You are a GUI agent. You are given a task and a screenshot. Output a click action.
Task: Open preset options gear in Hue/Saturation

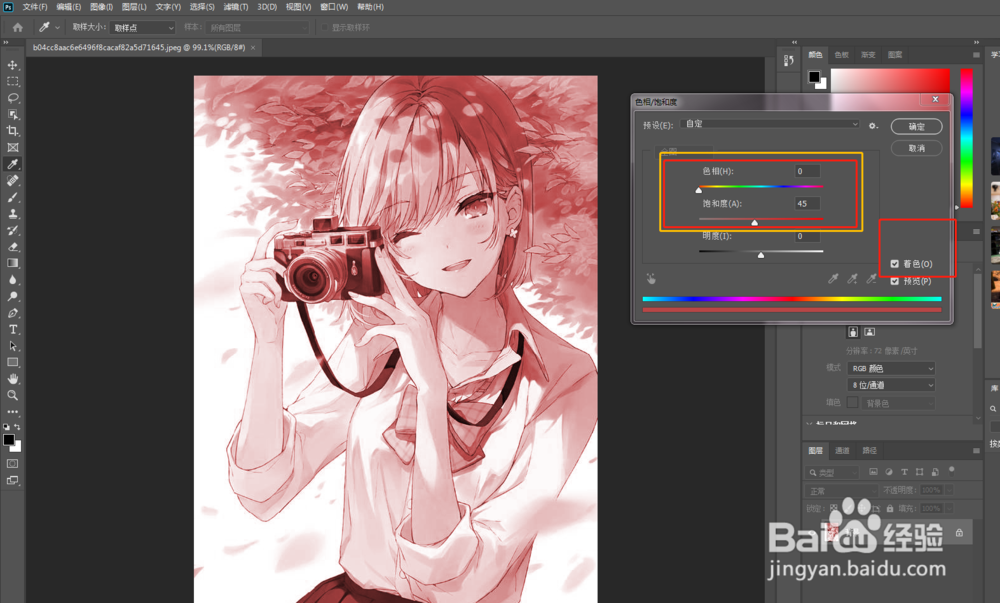pyautogui.click(x=873, y=126)
